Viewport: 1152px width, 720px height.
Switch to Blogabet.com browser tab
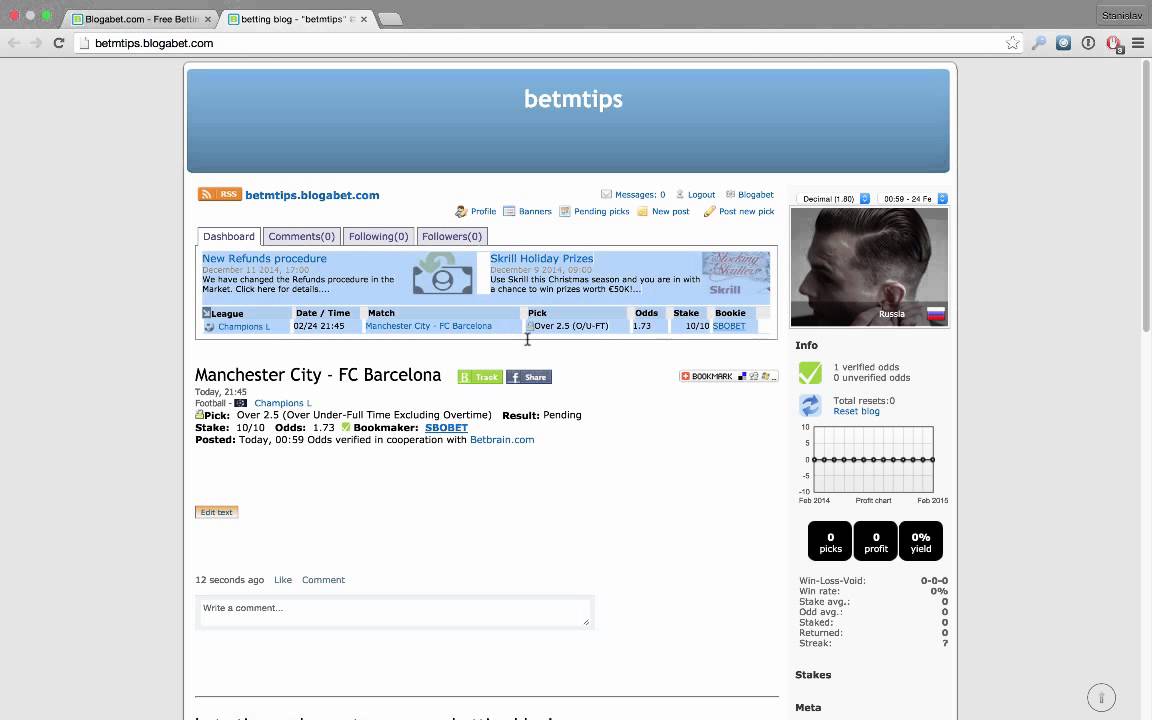point(140,19)
